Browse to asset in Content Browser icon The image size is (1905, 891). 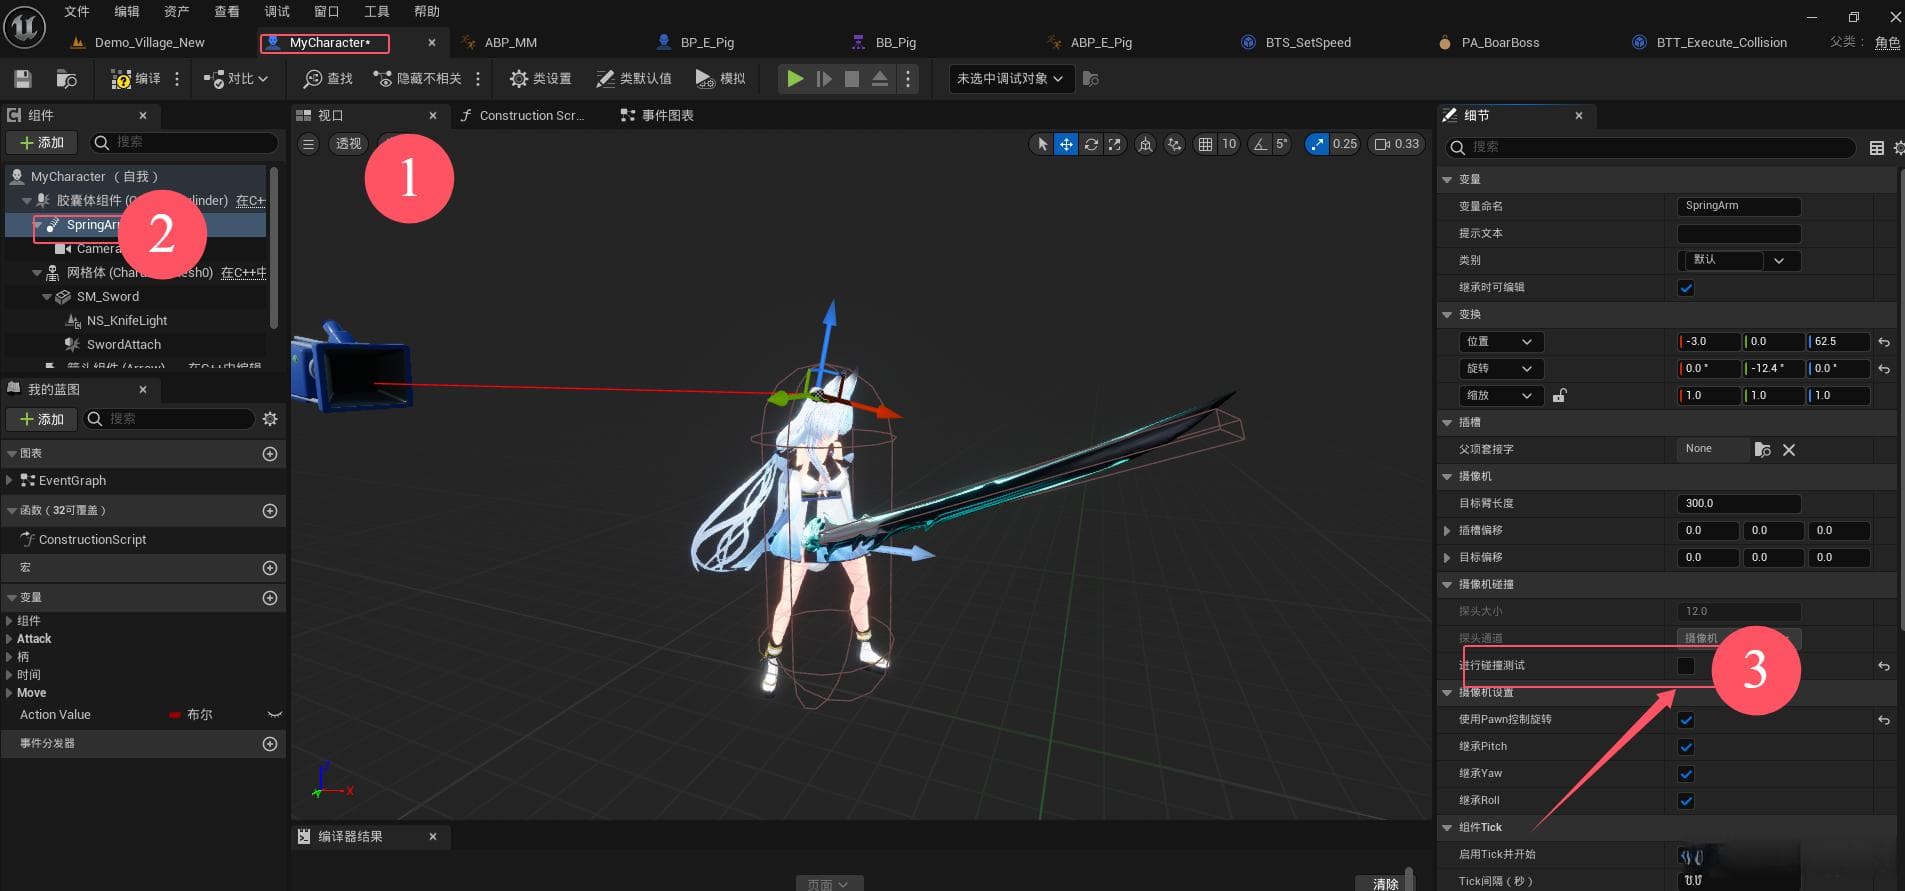point(67,79)
